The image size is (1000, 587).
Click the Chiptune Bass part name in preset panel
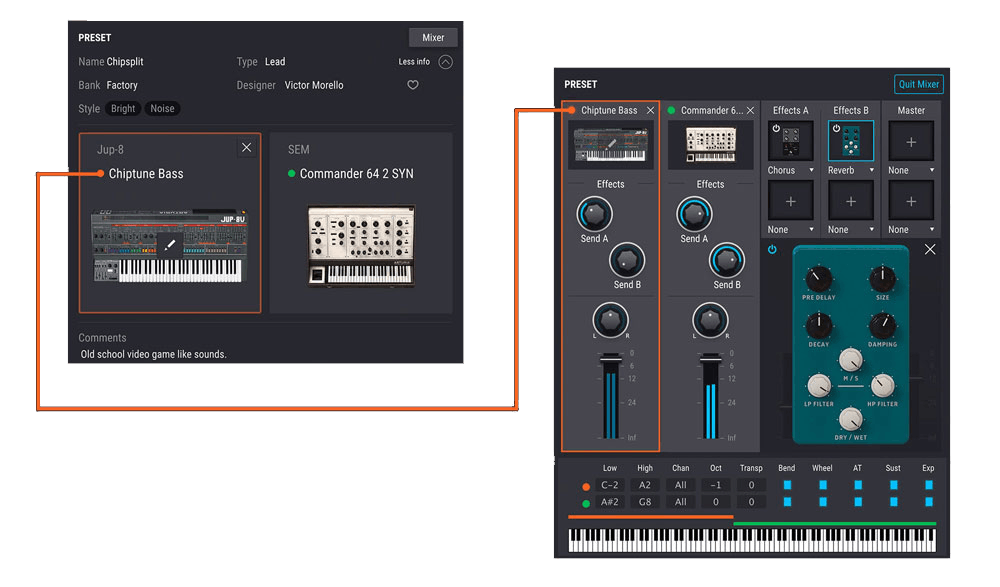[x=145, y=174]
